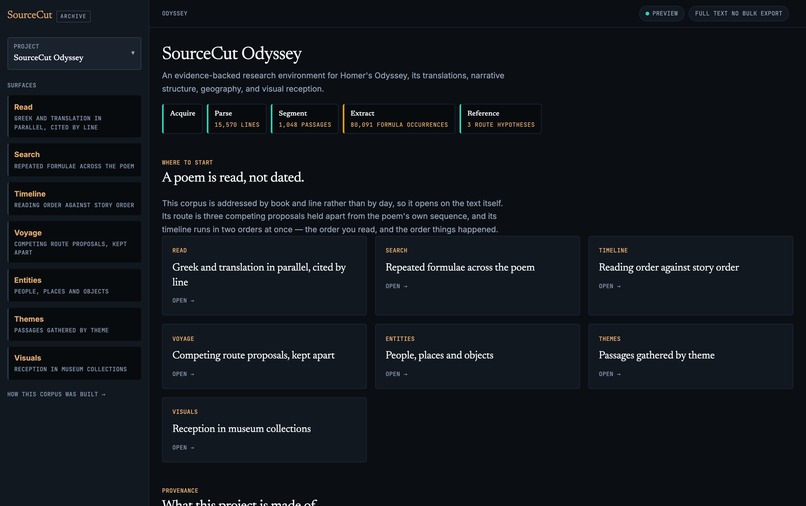Image resolution: width=806 pixels, height=506 pixels.
Task: Open the Search surface in sidebar
Action: 74,160
